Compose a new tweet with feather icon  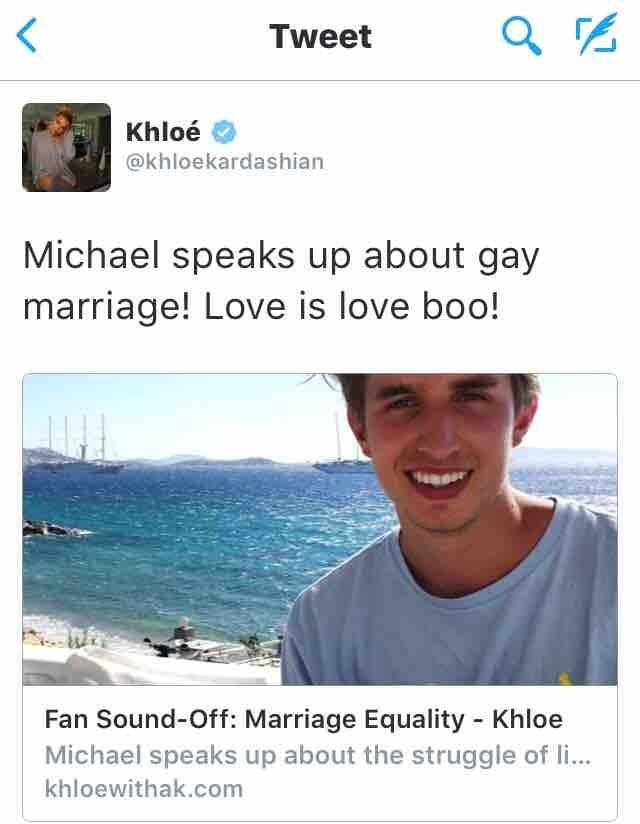(596, 34)
